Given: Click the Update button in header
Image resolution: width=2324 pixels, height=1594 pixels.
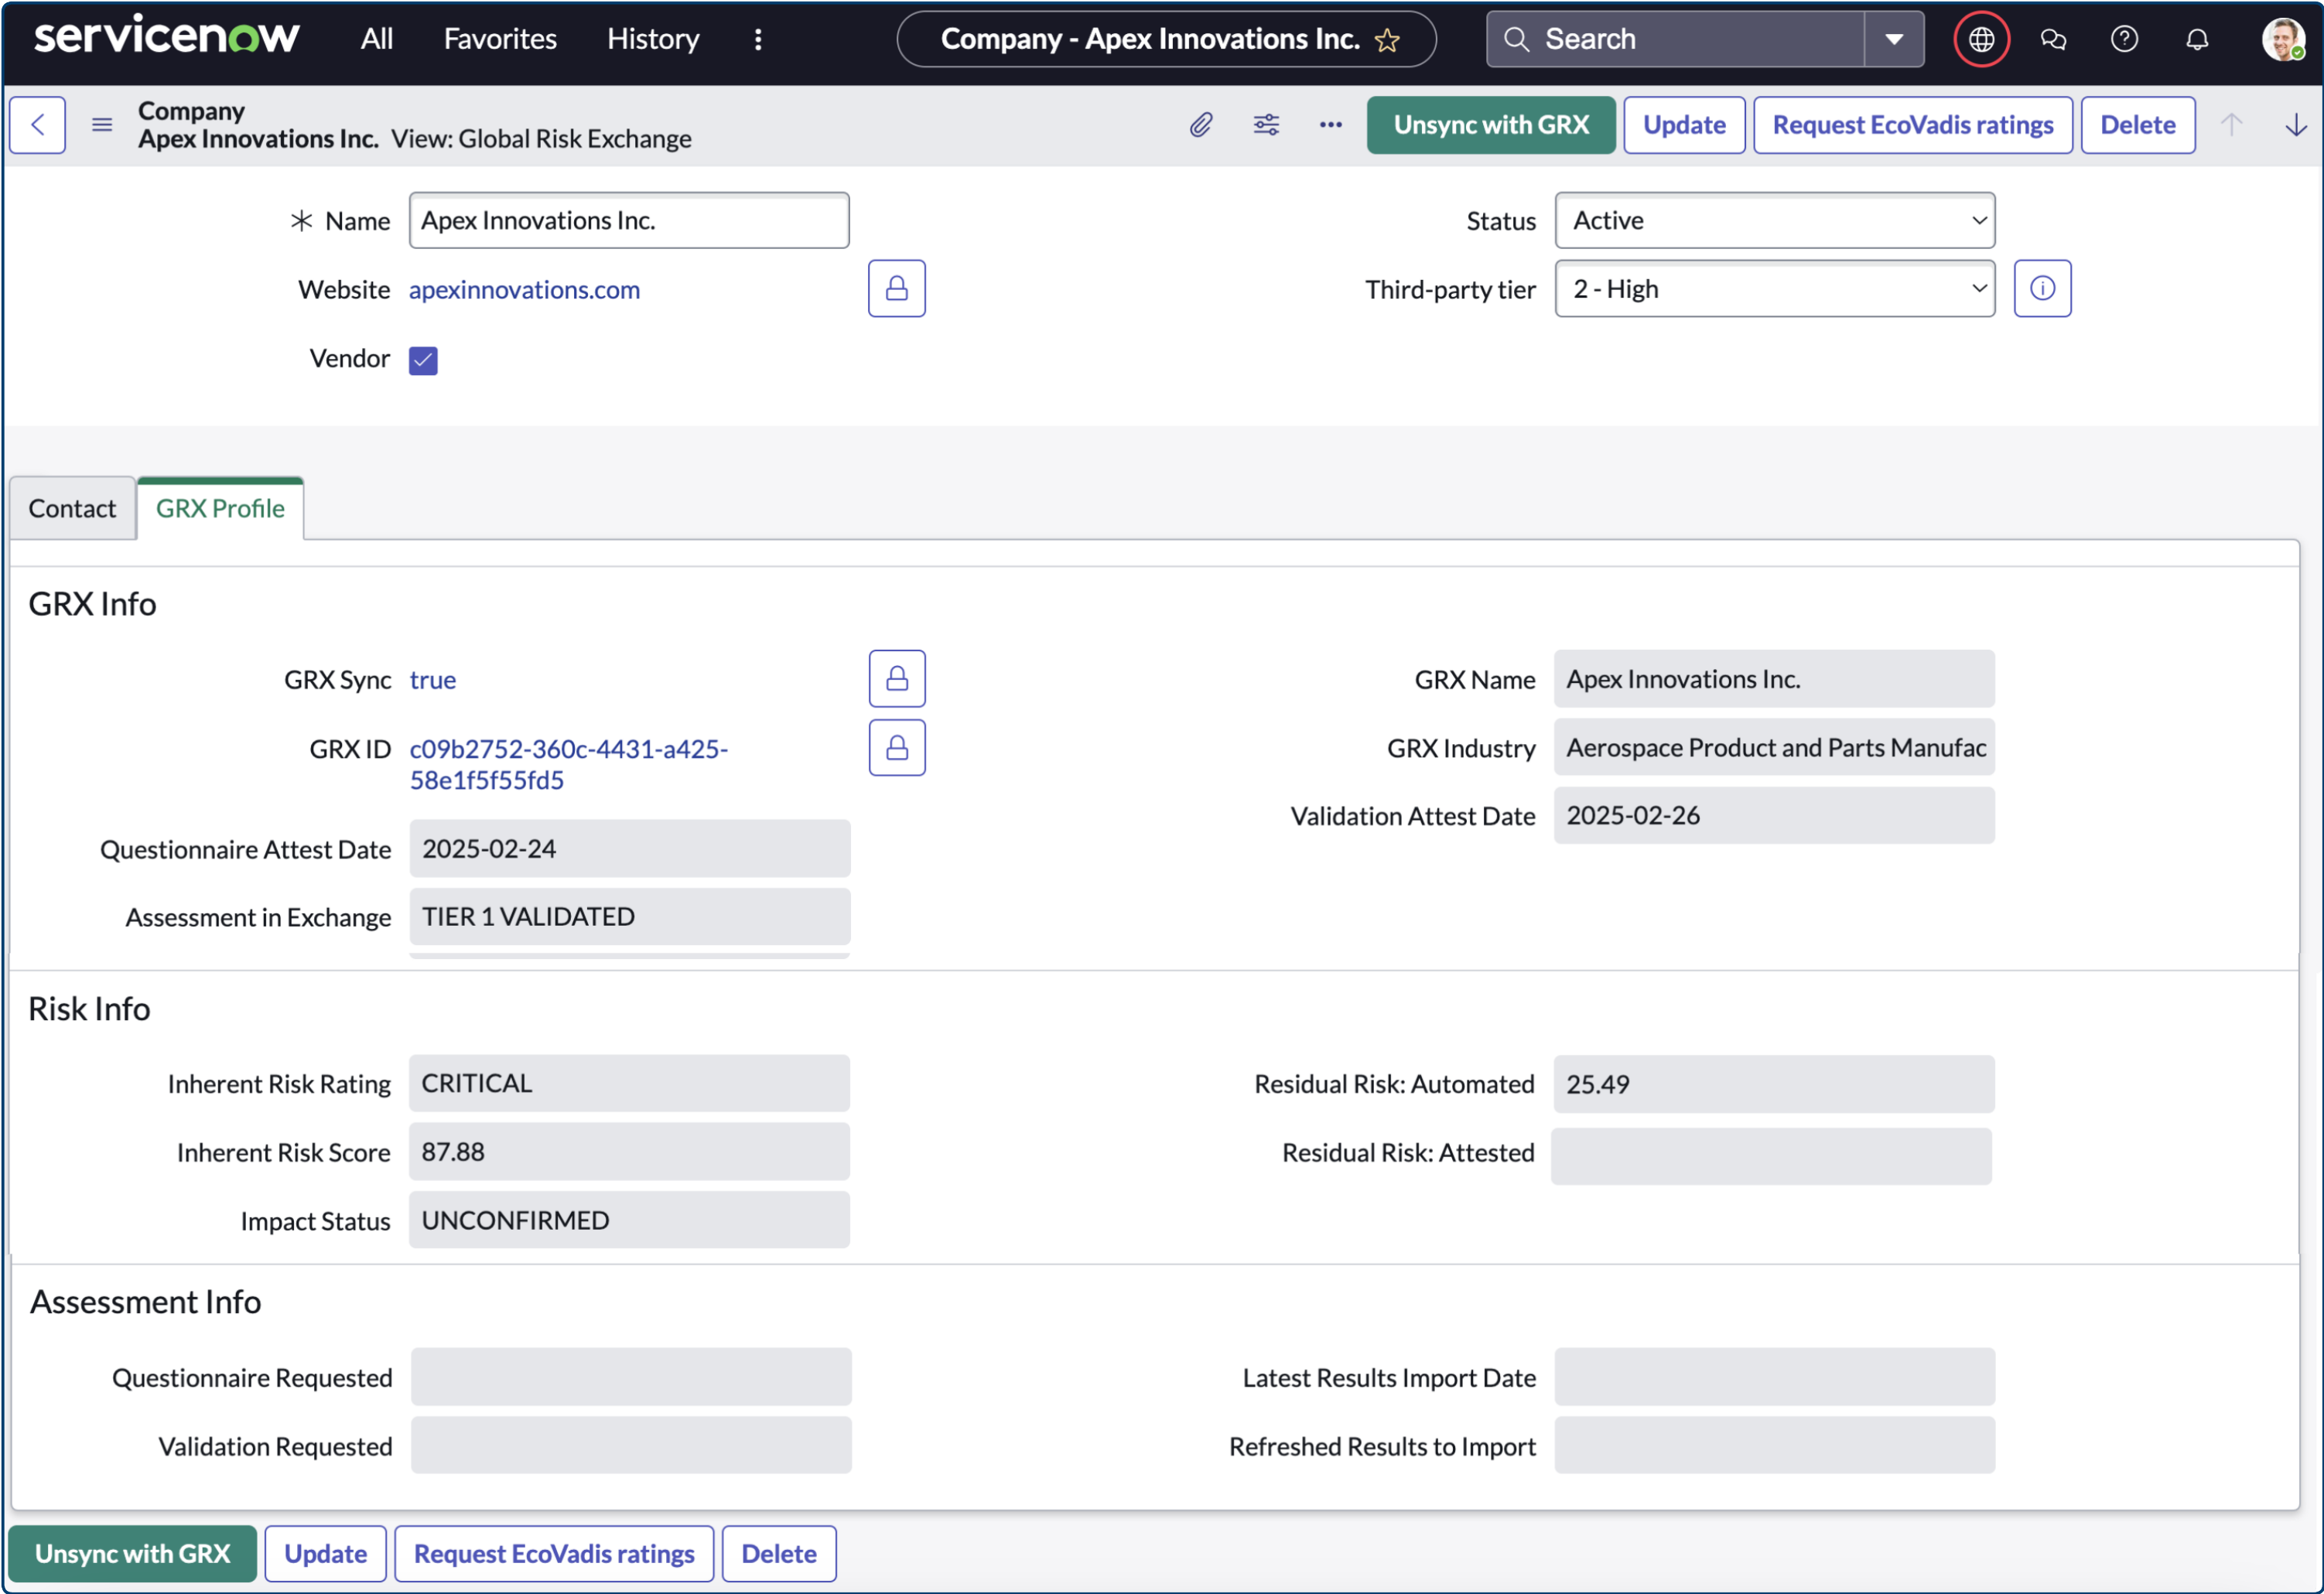Looking at the screenshot, I should pyautogui.click(x=1684, y=125).
